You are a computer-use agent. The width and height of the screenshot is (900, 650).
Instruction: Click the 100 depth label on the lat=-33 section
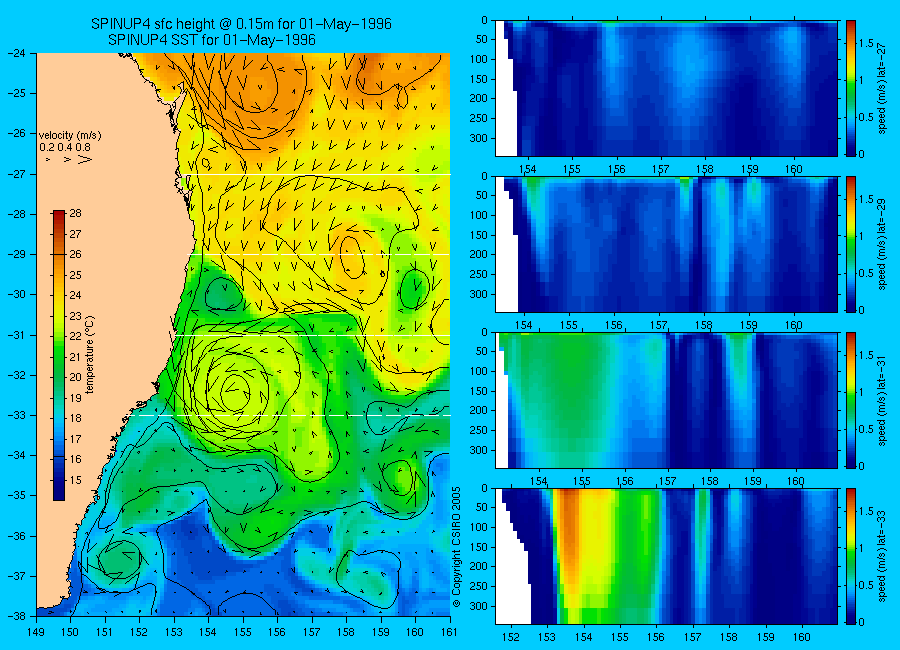478,527
